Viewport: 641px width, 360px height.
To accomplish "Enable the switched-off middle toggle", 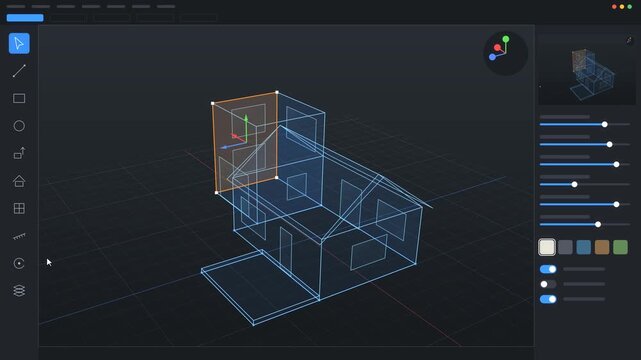I will (548, 284).
